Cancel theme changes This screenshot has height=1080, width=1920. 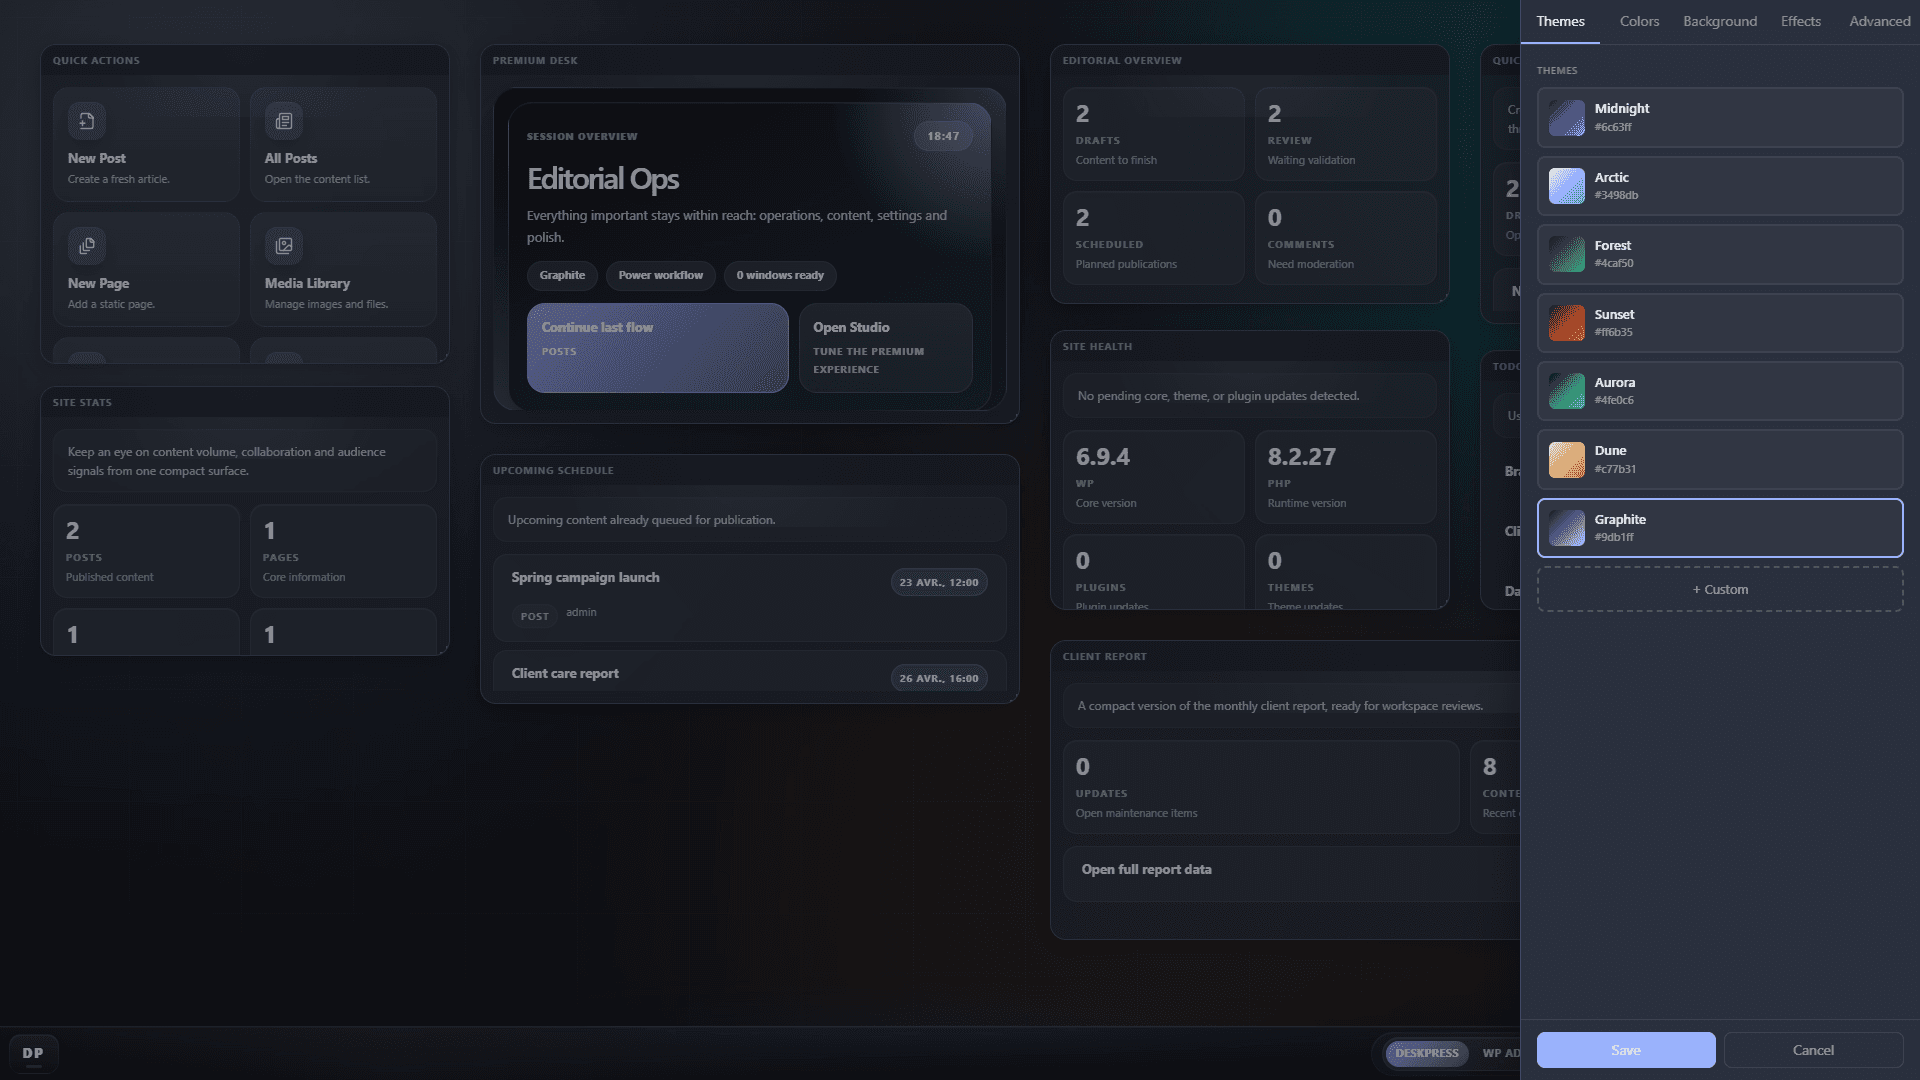click(x=1812, y=1050)
